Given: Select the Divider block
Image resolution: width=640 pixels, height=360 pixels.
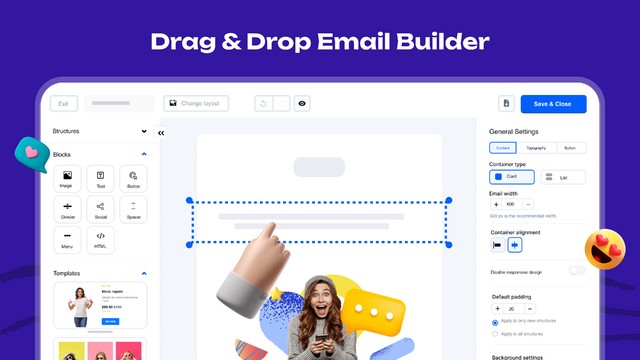Looking at the screenshot, I should pos(67,209).
